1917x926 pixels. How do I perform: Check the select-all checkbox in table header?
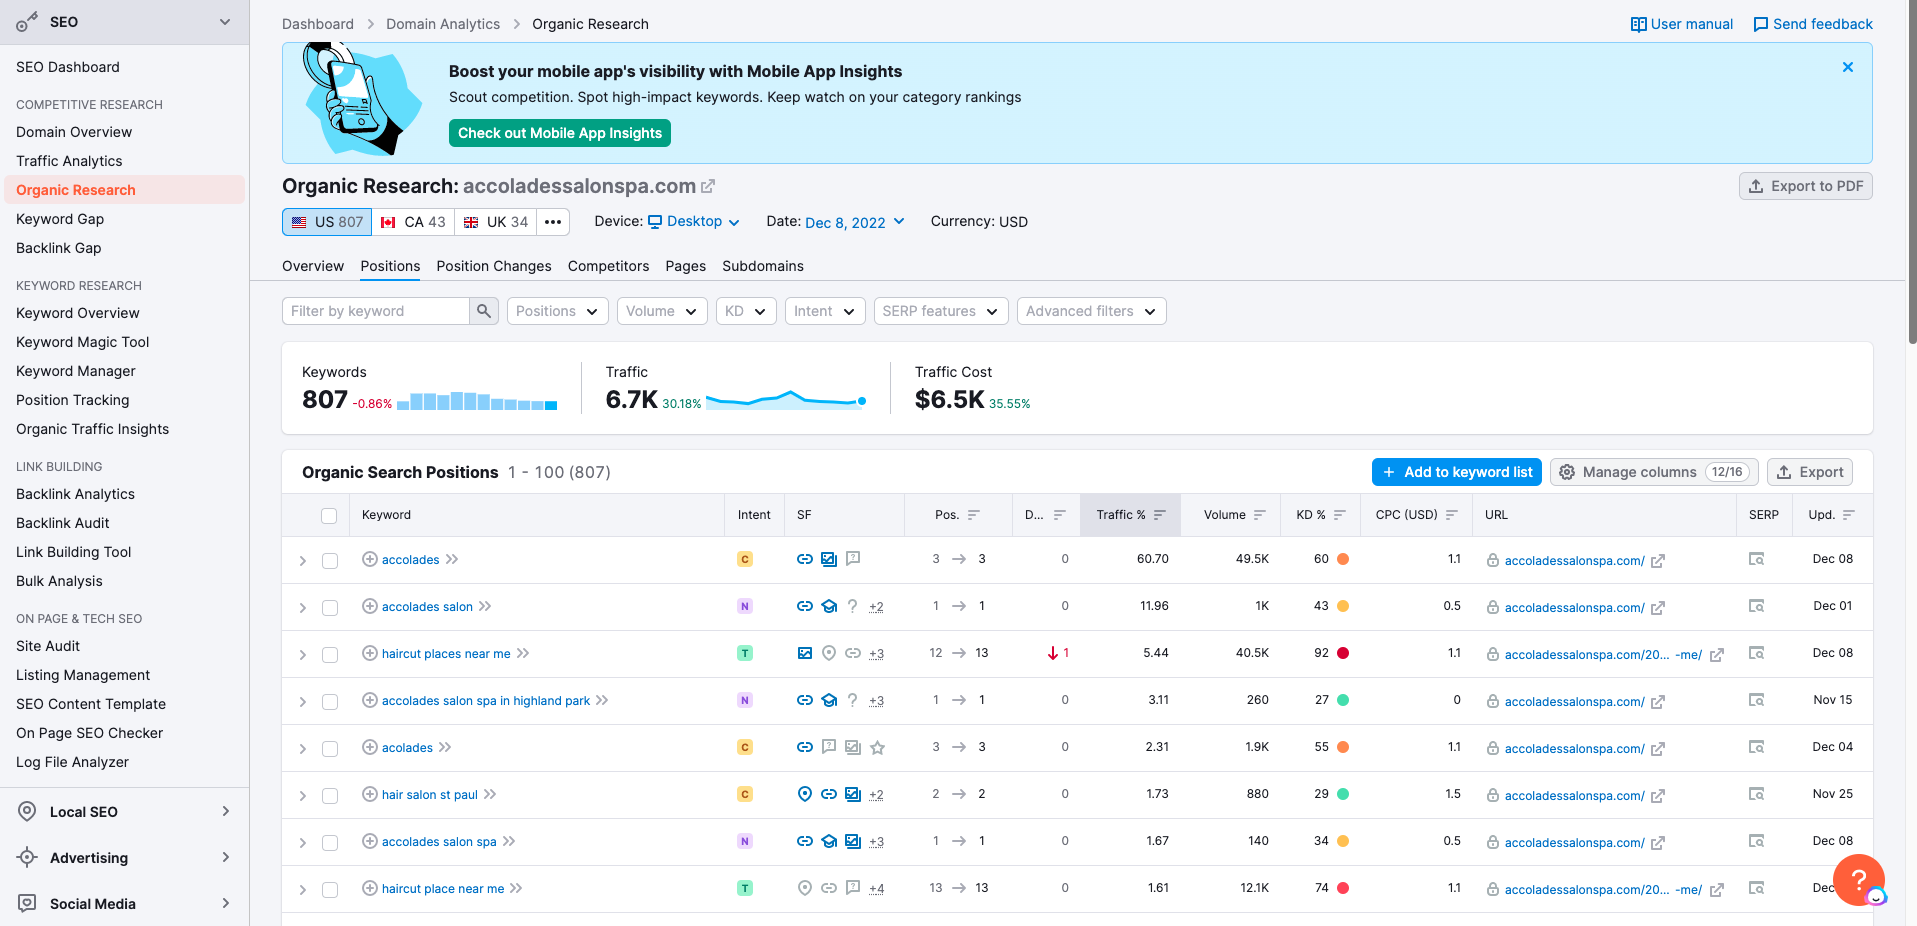(x=329, y=516)
